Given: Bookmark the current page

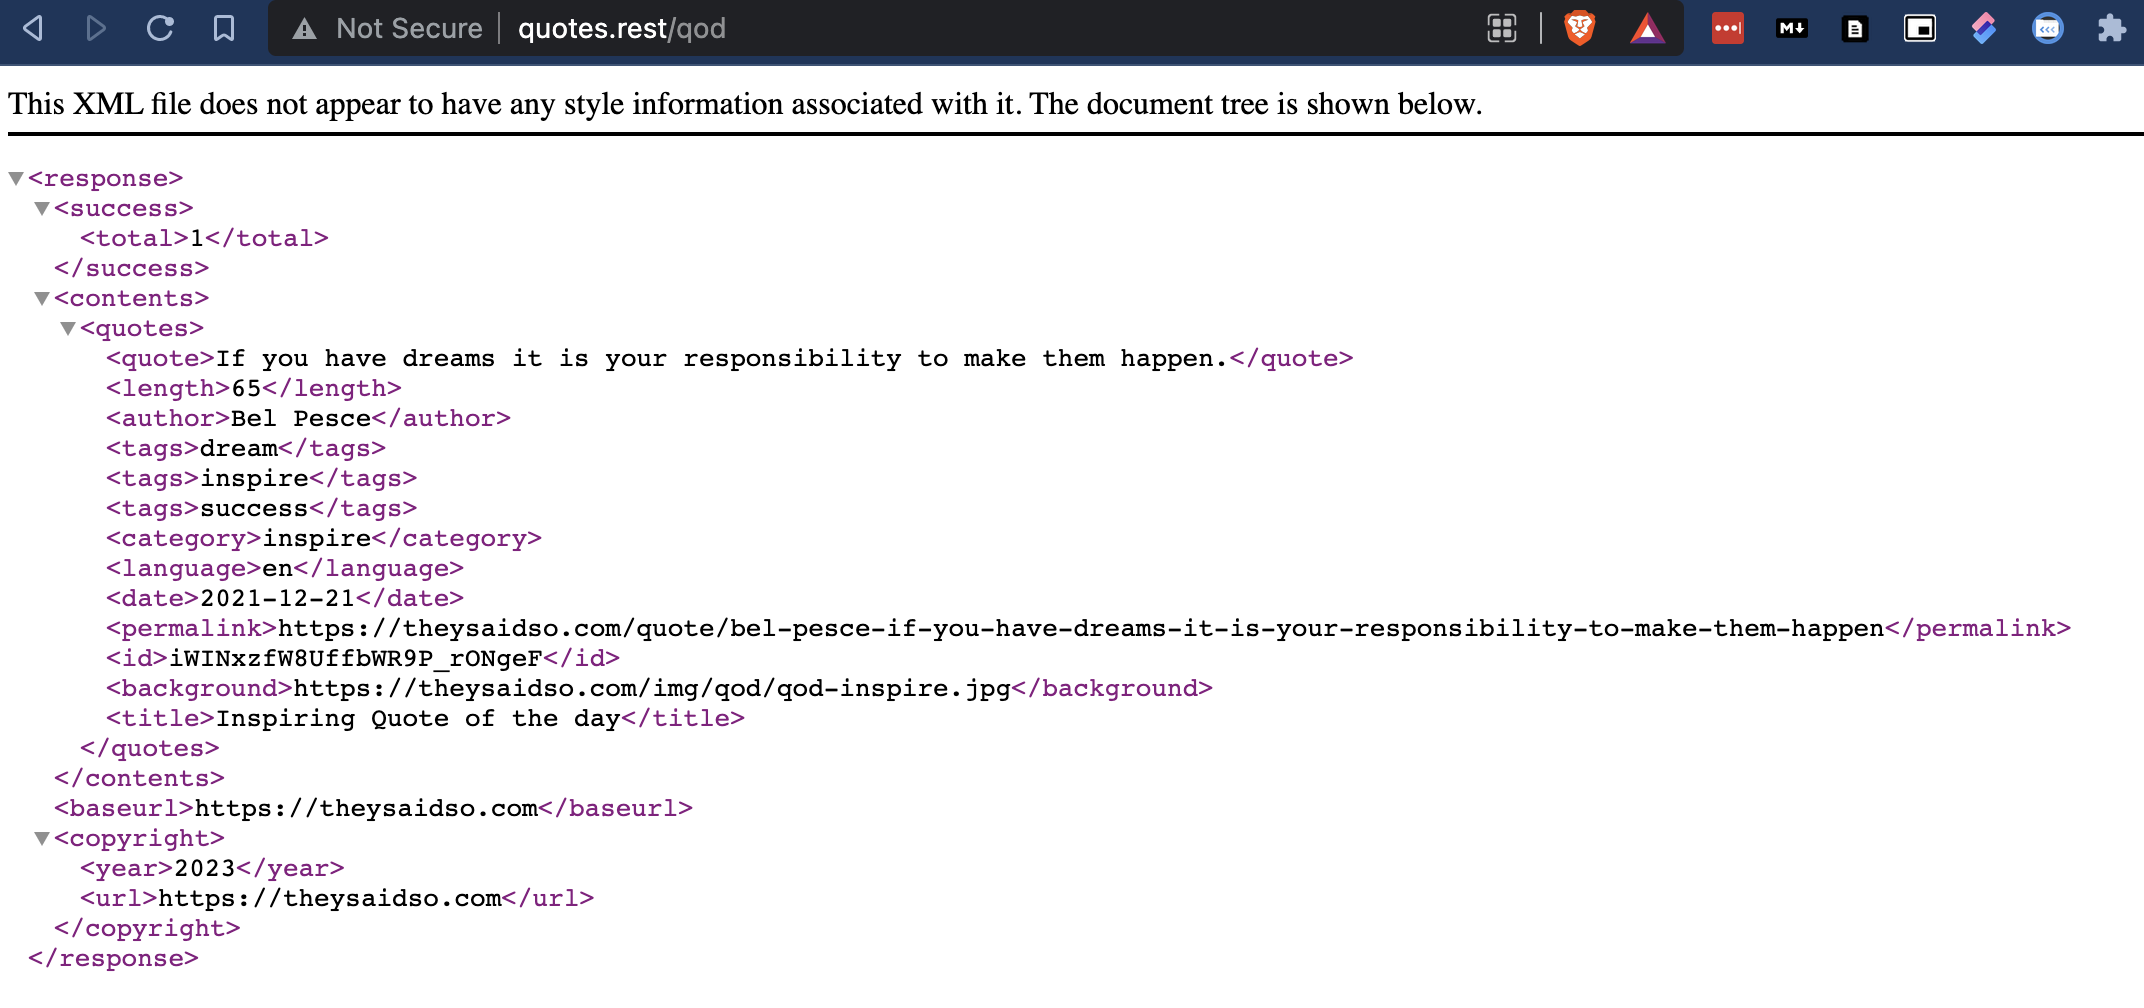Looking at the screenshot, I should click(x=225, y=28).
